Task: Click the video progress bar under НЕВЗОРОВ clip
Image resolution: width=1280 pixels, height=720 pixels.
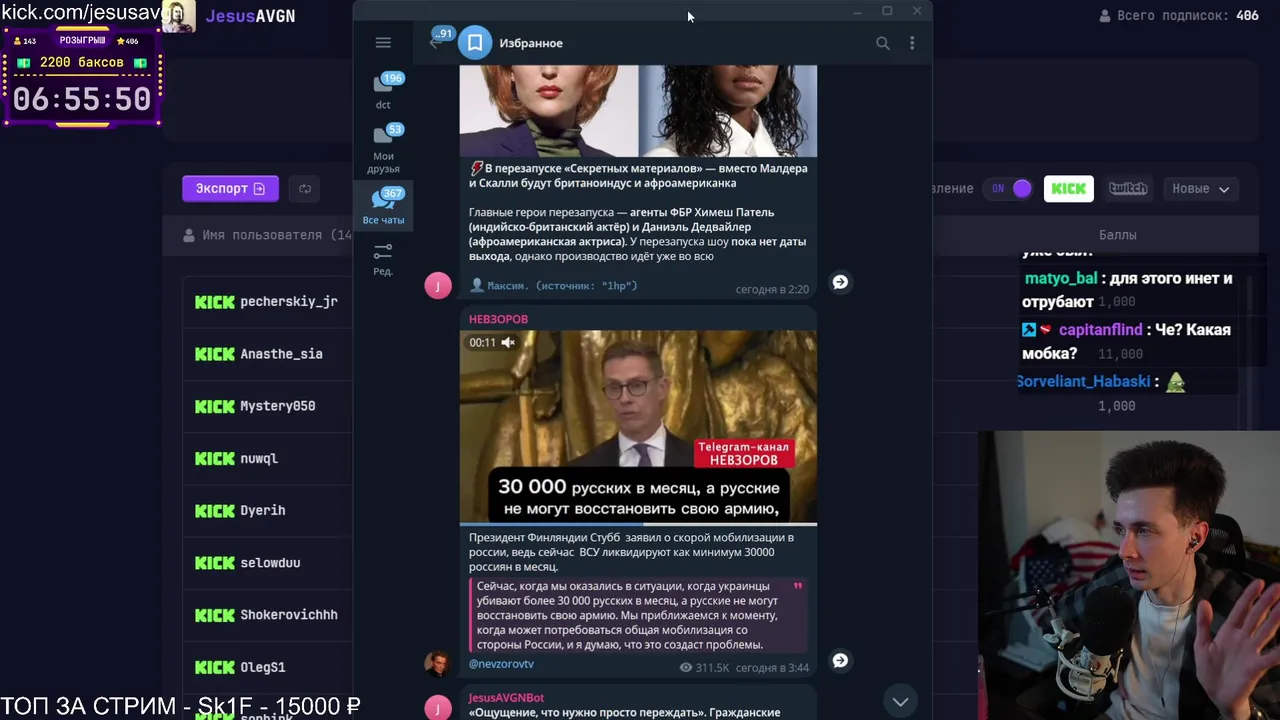Action: pos(638,523)
